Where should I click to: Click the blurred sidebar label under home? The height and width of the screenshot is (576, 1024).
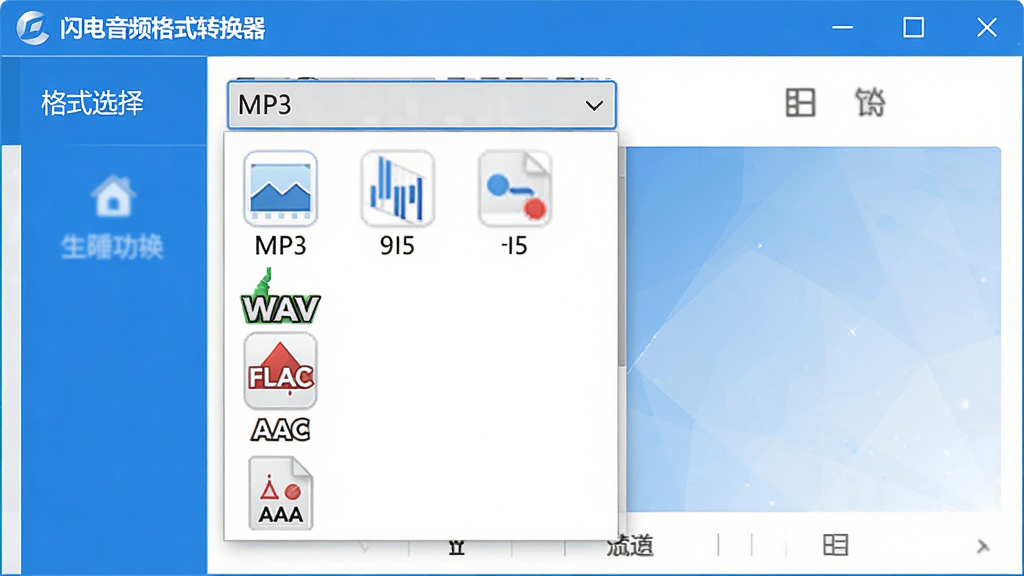point(112,247)
